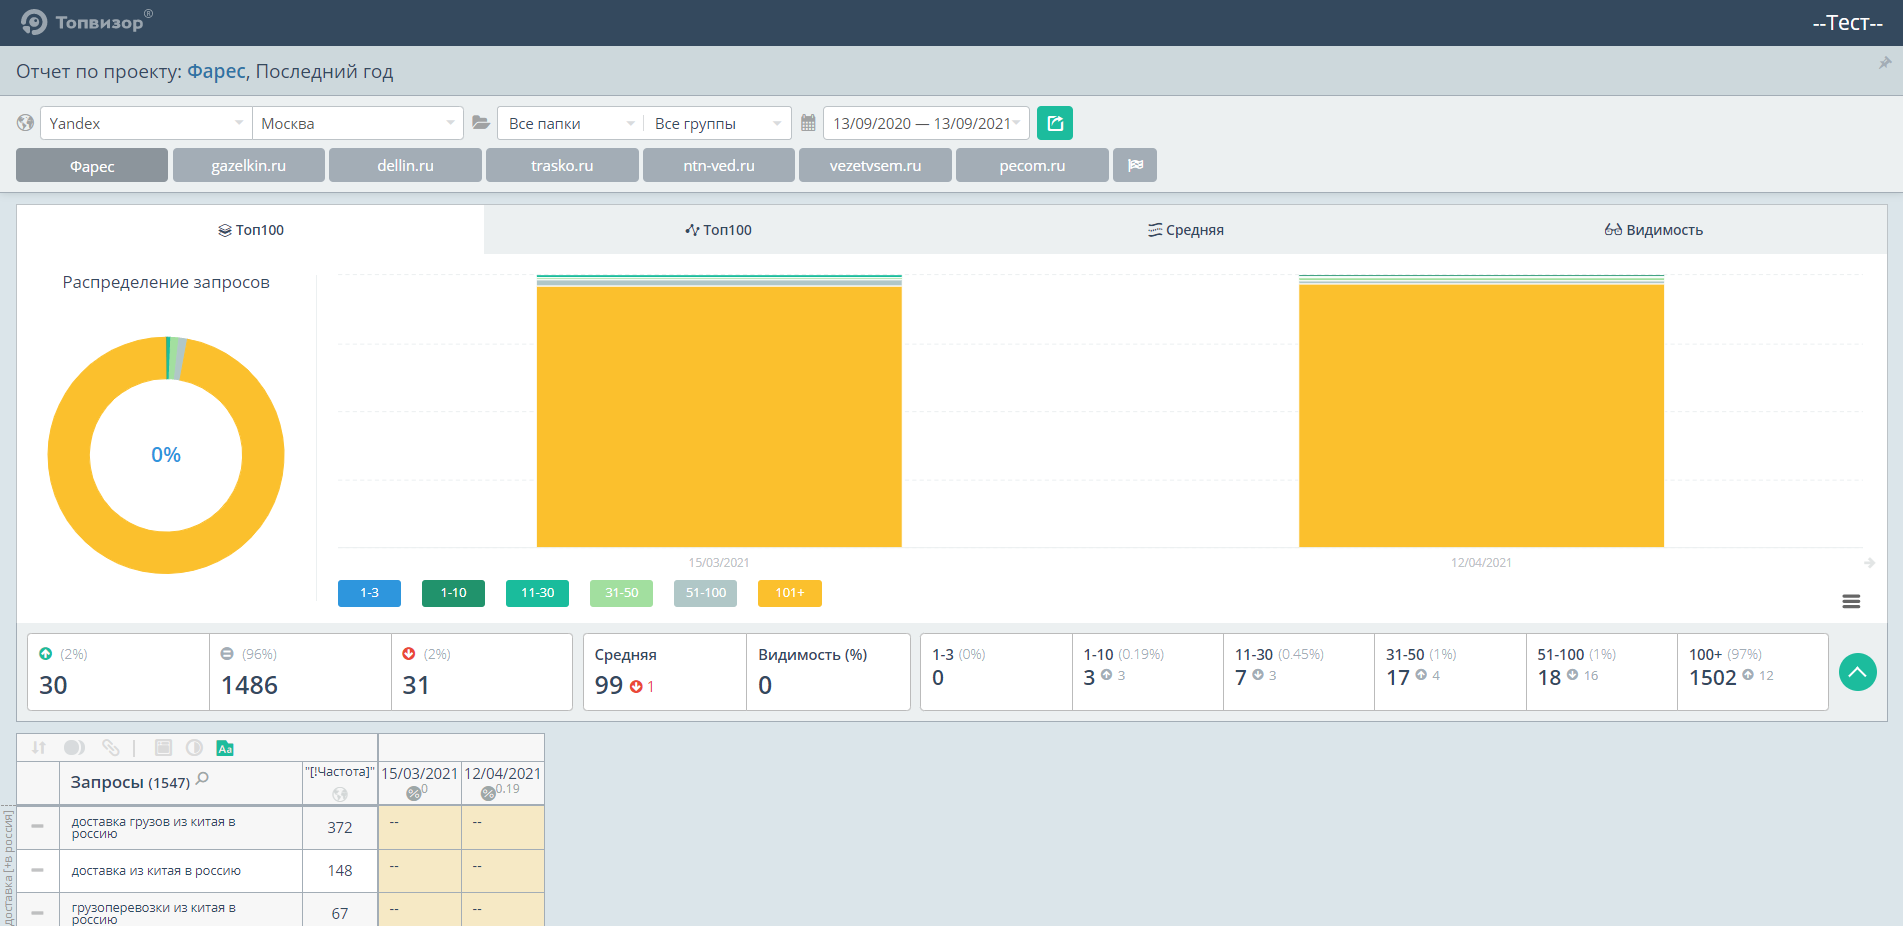Click the link chain icon in table toolbar
Image resolution: width=1903 pixels, height=926 pixels.
(111, 748)
